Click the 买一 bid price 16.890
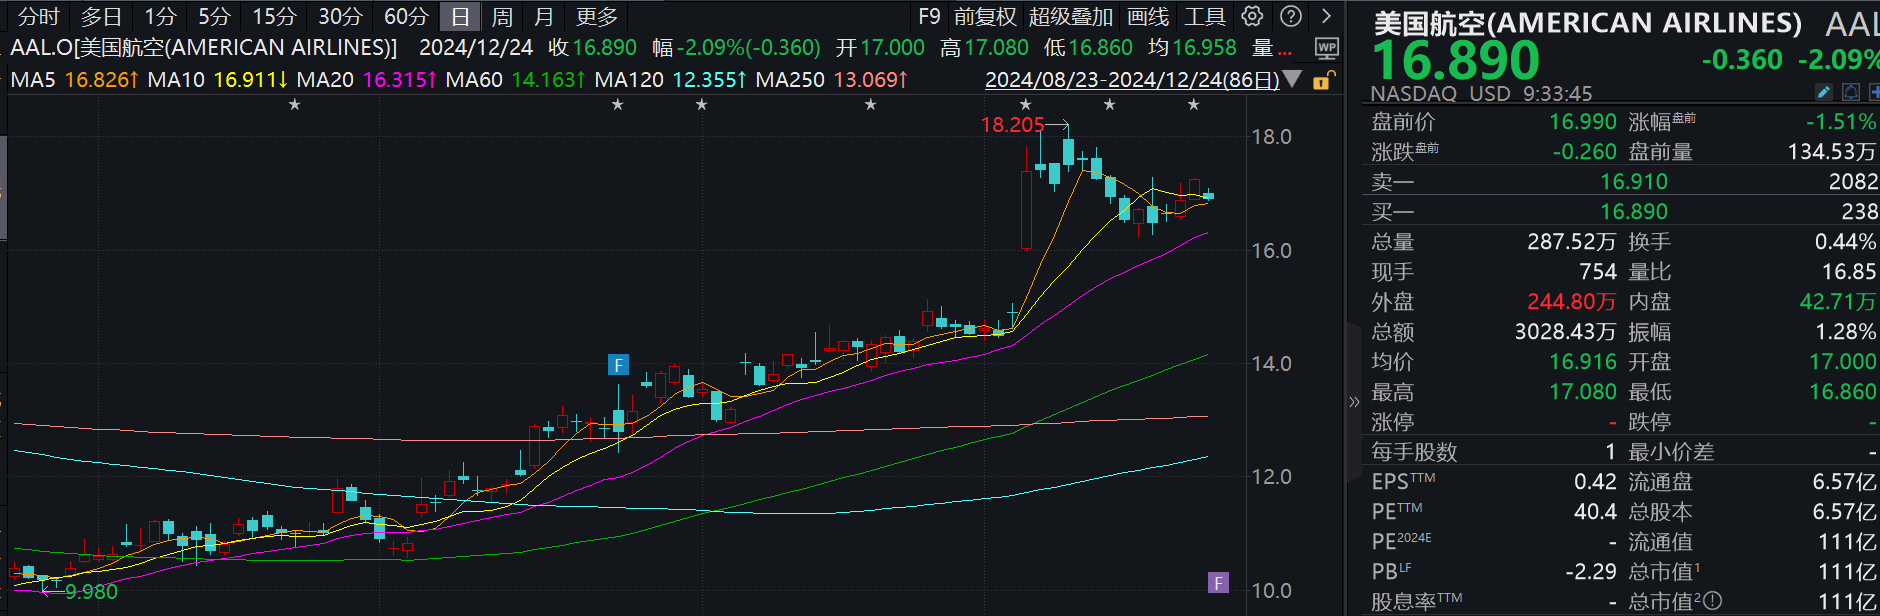The width and height of the screenshot is (1880, 616). [x=1634, y=212]
